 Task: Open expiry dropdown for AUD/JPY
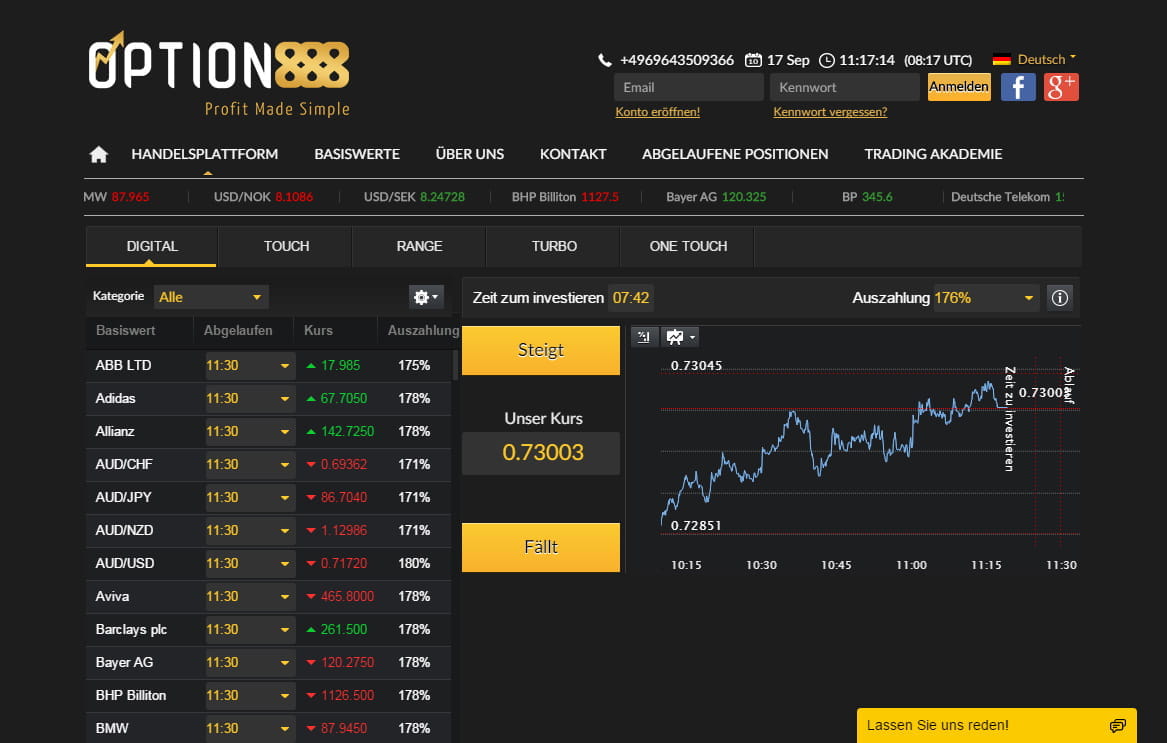250,497
